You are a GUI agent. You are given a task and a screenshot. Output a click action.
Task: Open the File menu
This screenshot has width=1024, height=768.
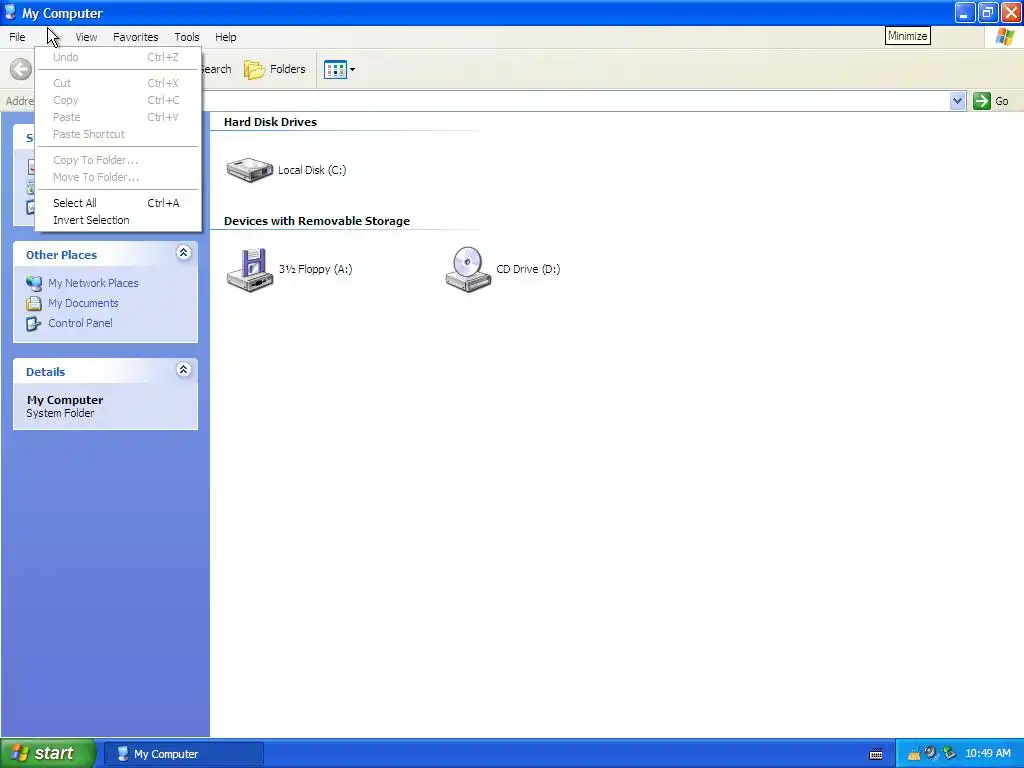pos(18,37)
